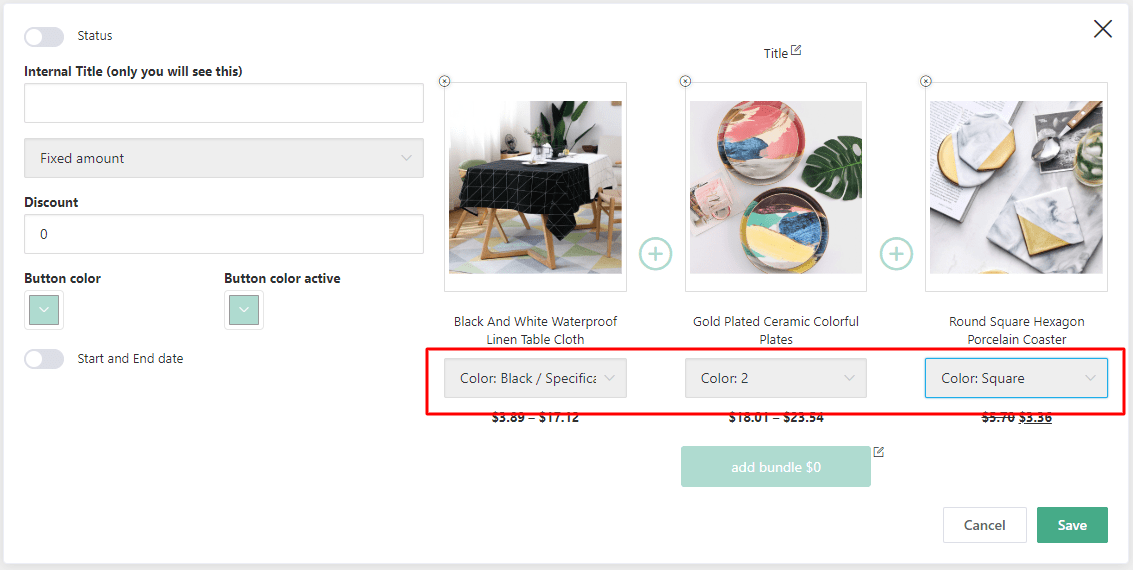Expand the Color: Black variant dropdown

tap(536, 379)
